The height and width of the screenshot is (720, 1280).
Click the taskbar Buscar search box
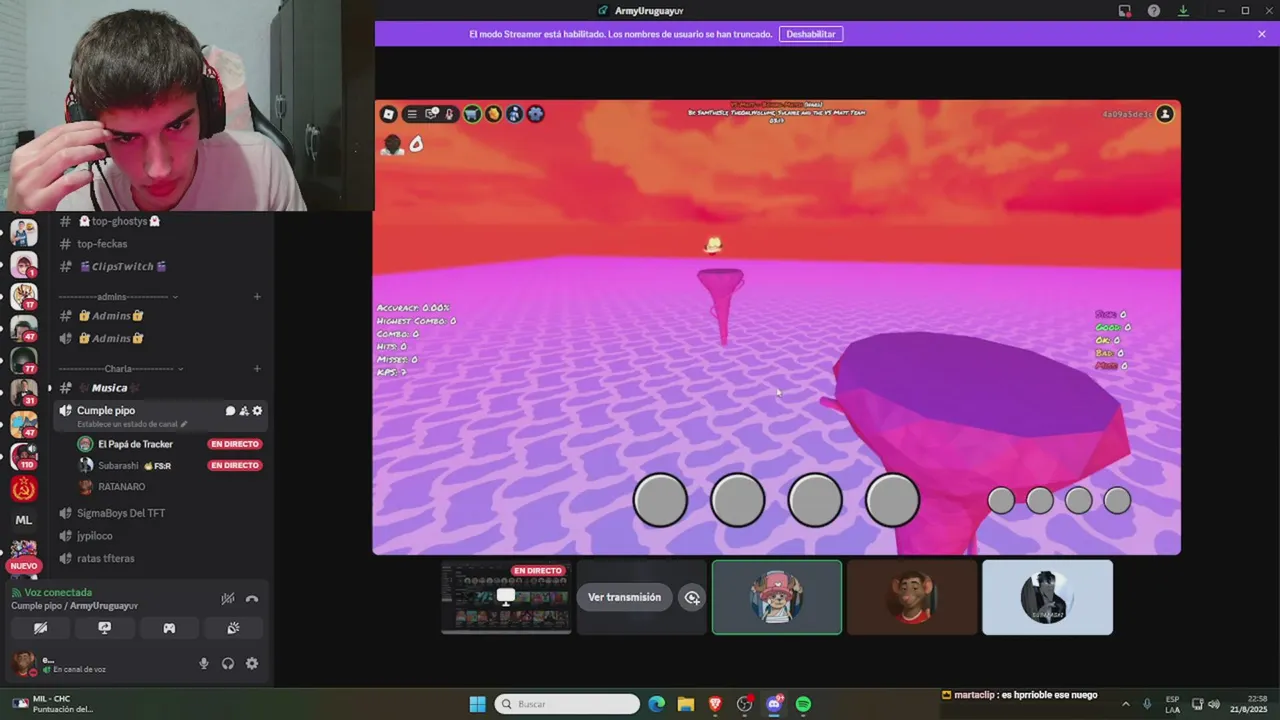pyautogui.click(x=567, y=704)
